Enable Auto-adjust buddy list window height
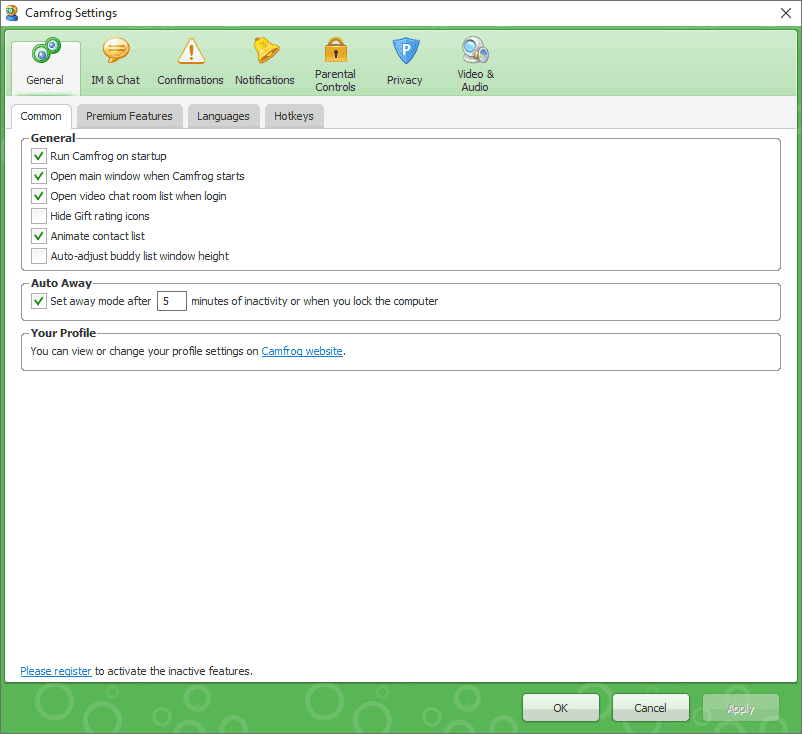802x734 pixels. coord(39,256)
